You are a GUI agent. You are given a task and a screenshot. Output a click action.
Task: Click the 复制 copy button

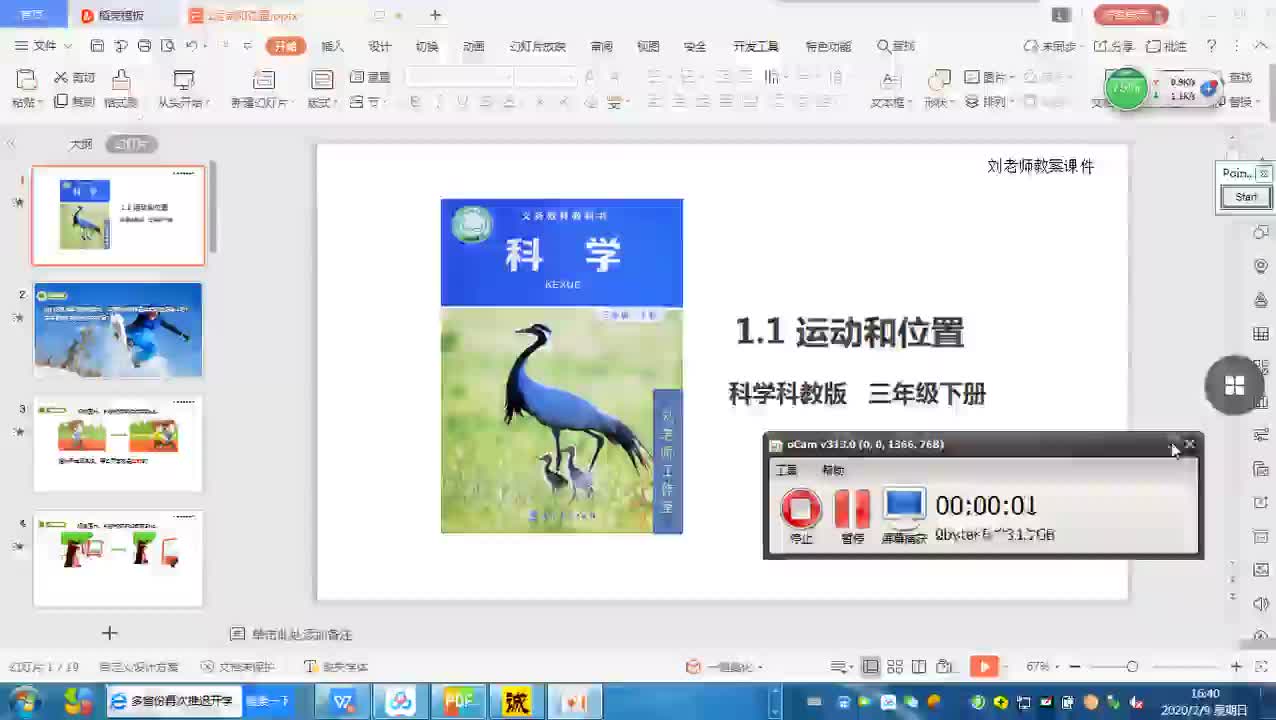click(75, 101)
